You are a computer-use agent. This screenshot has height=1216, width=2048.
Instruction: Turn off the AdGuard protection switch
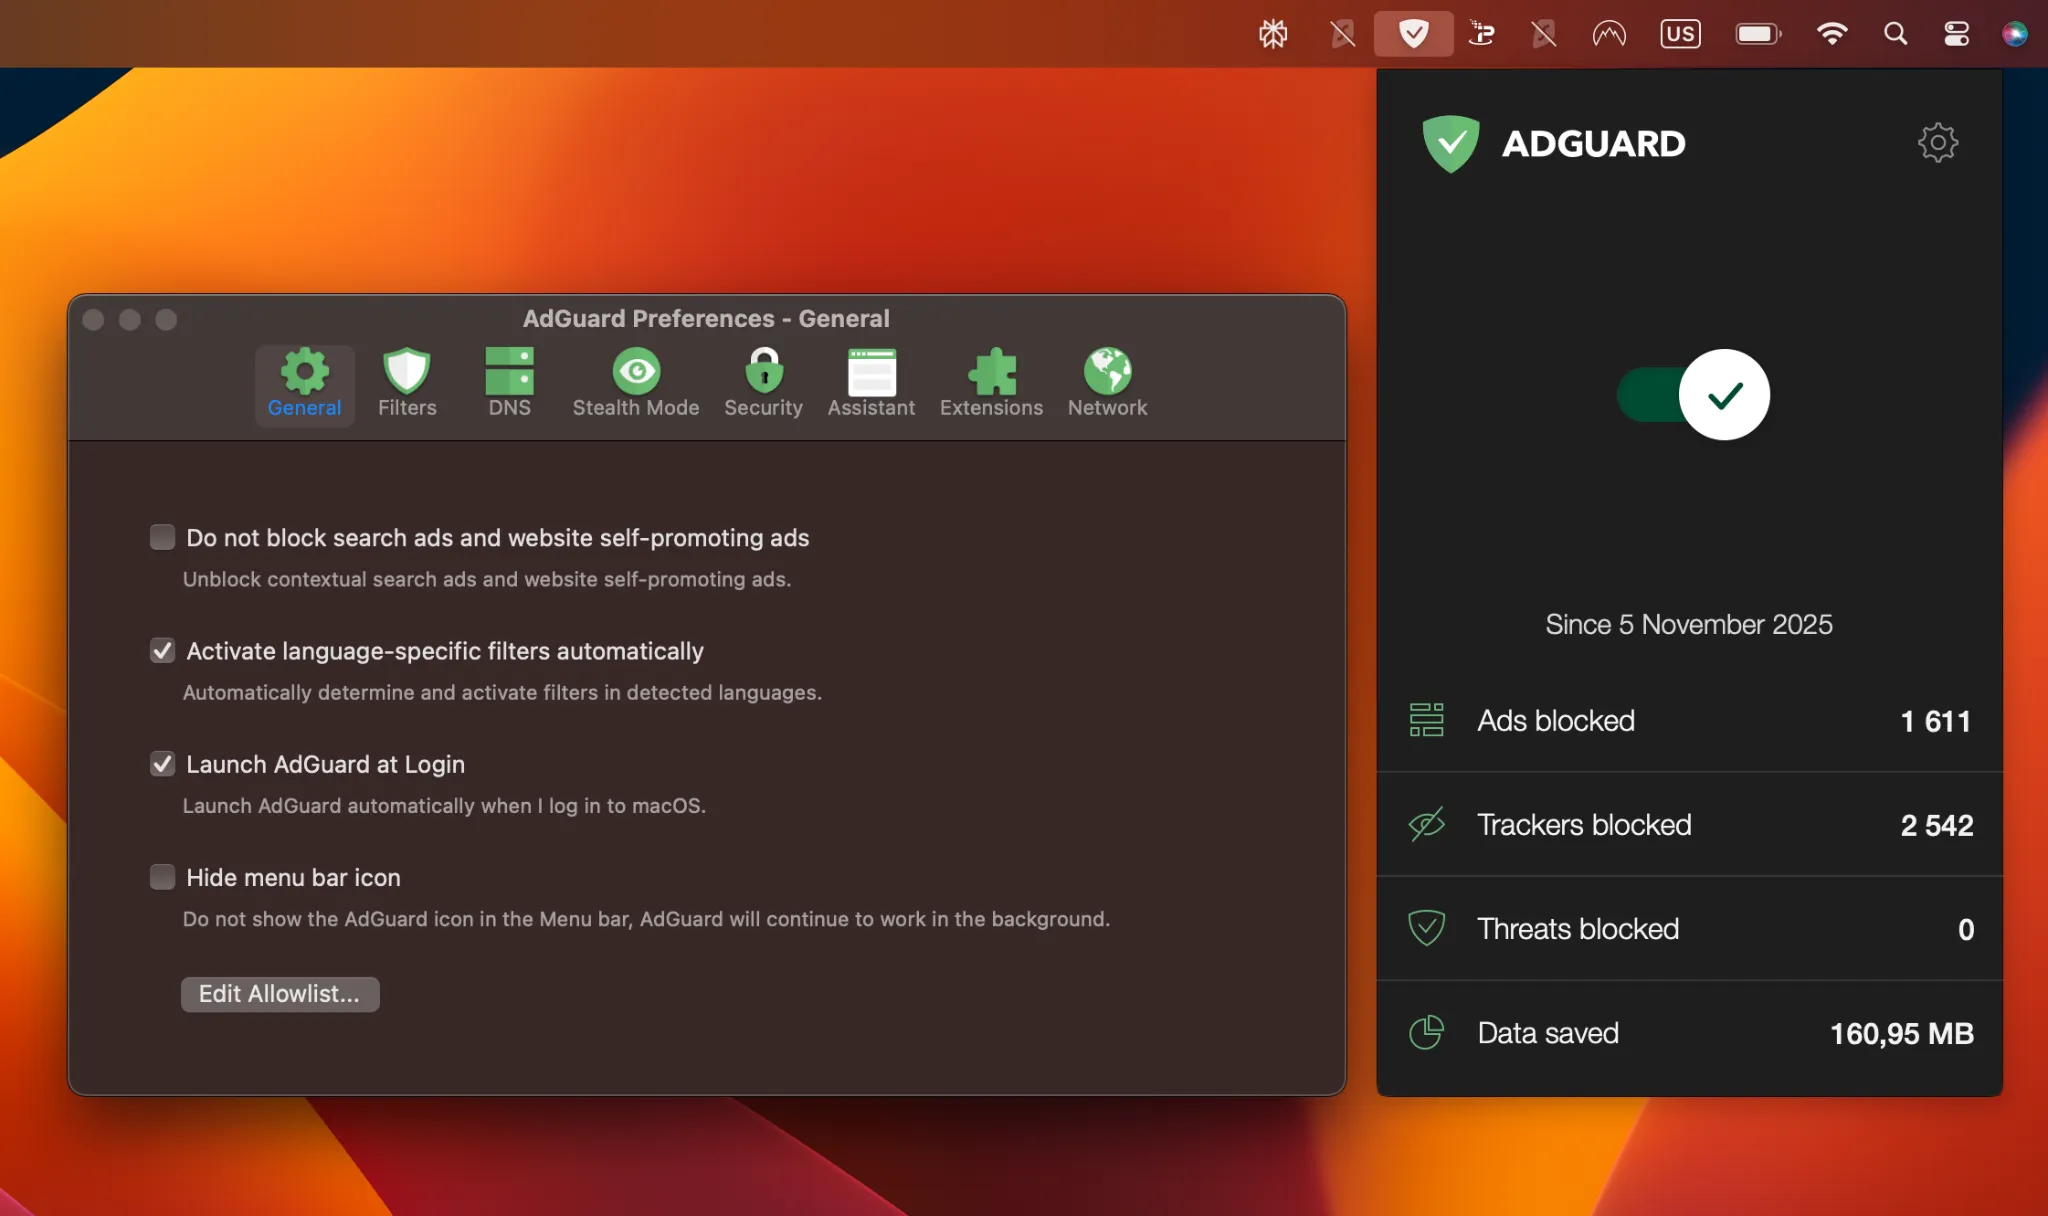1691,394
